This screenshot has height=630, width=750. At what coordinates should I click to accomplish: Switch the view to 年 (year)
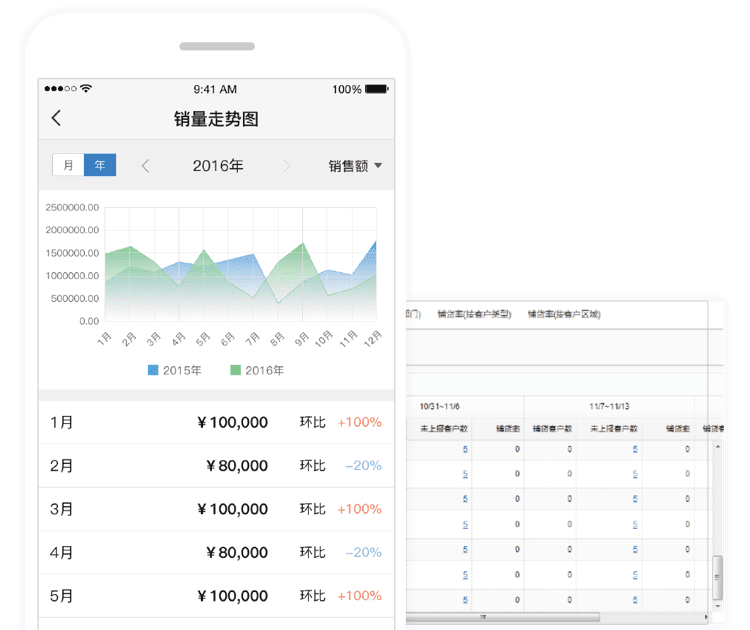99,166
